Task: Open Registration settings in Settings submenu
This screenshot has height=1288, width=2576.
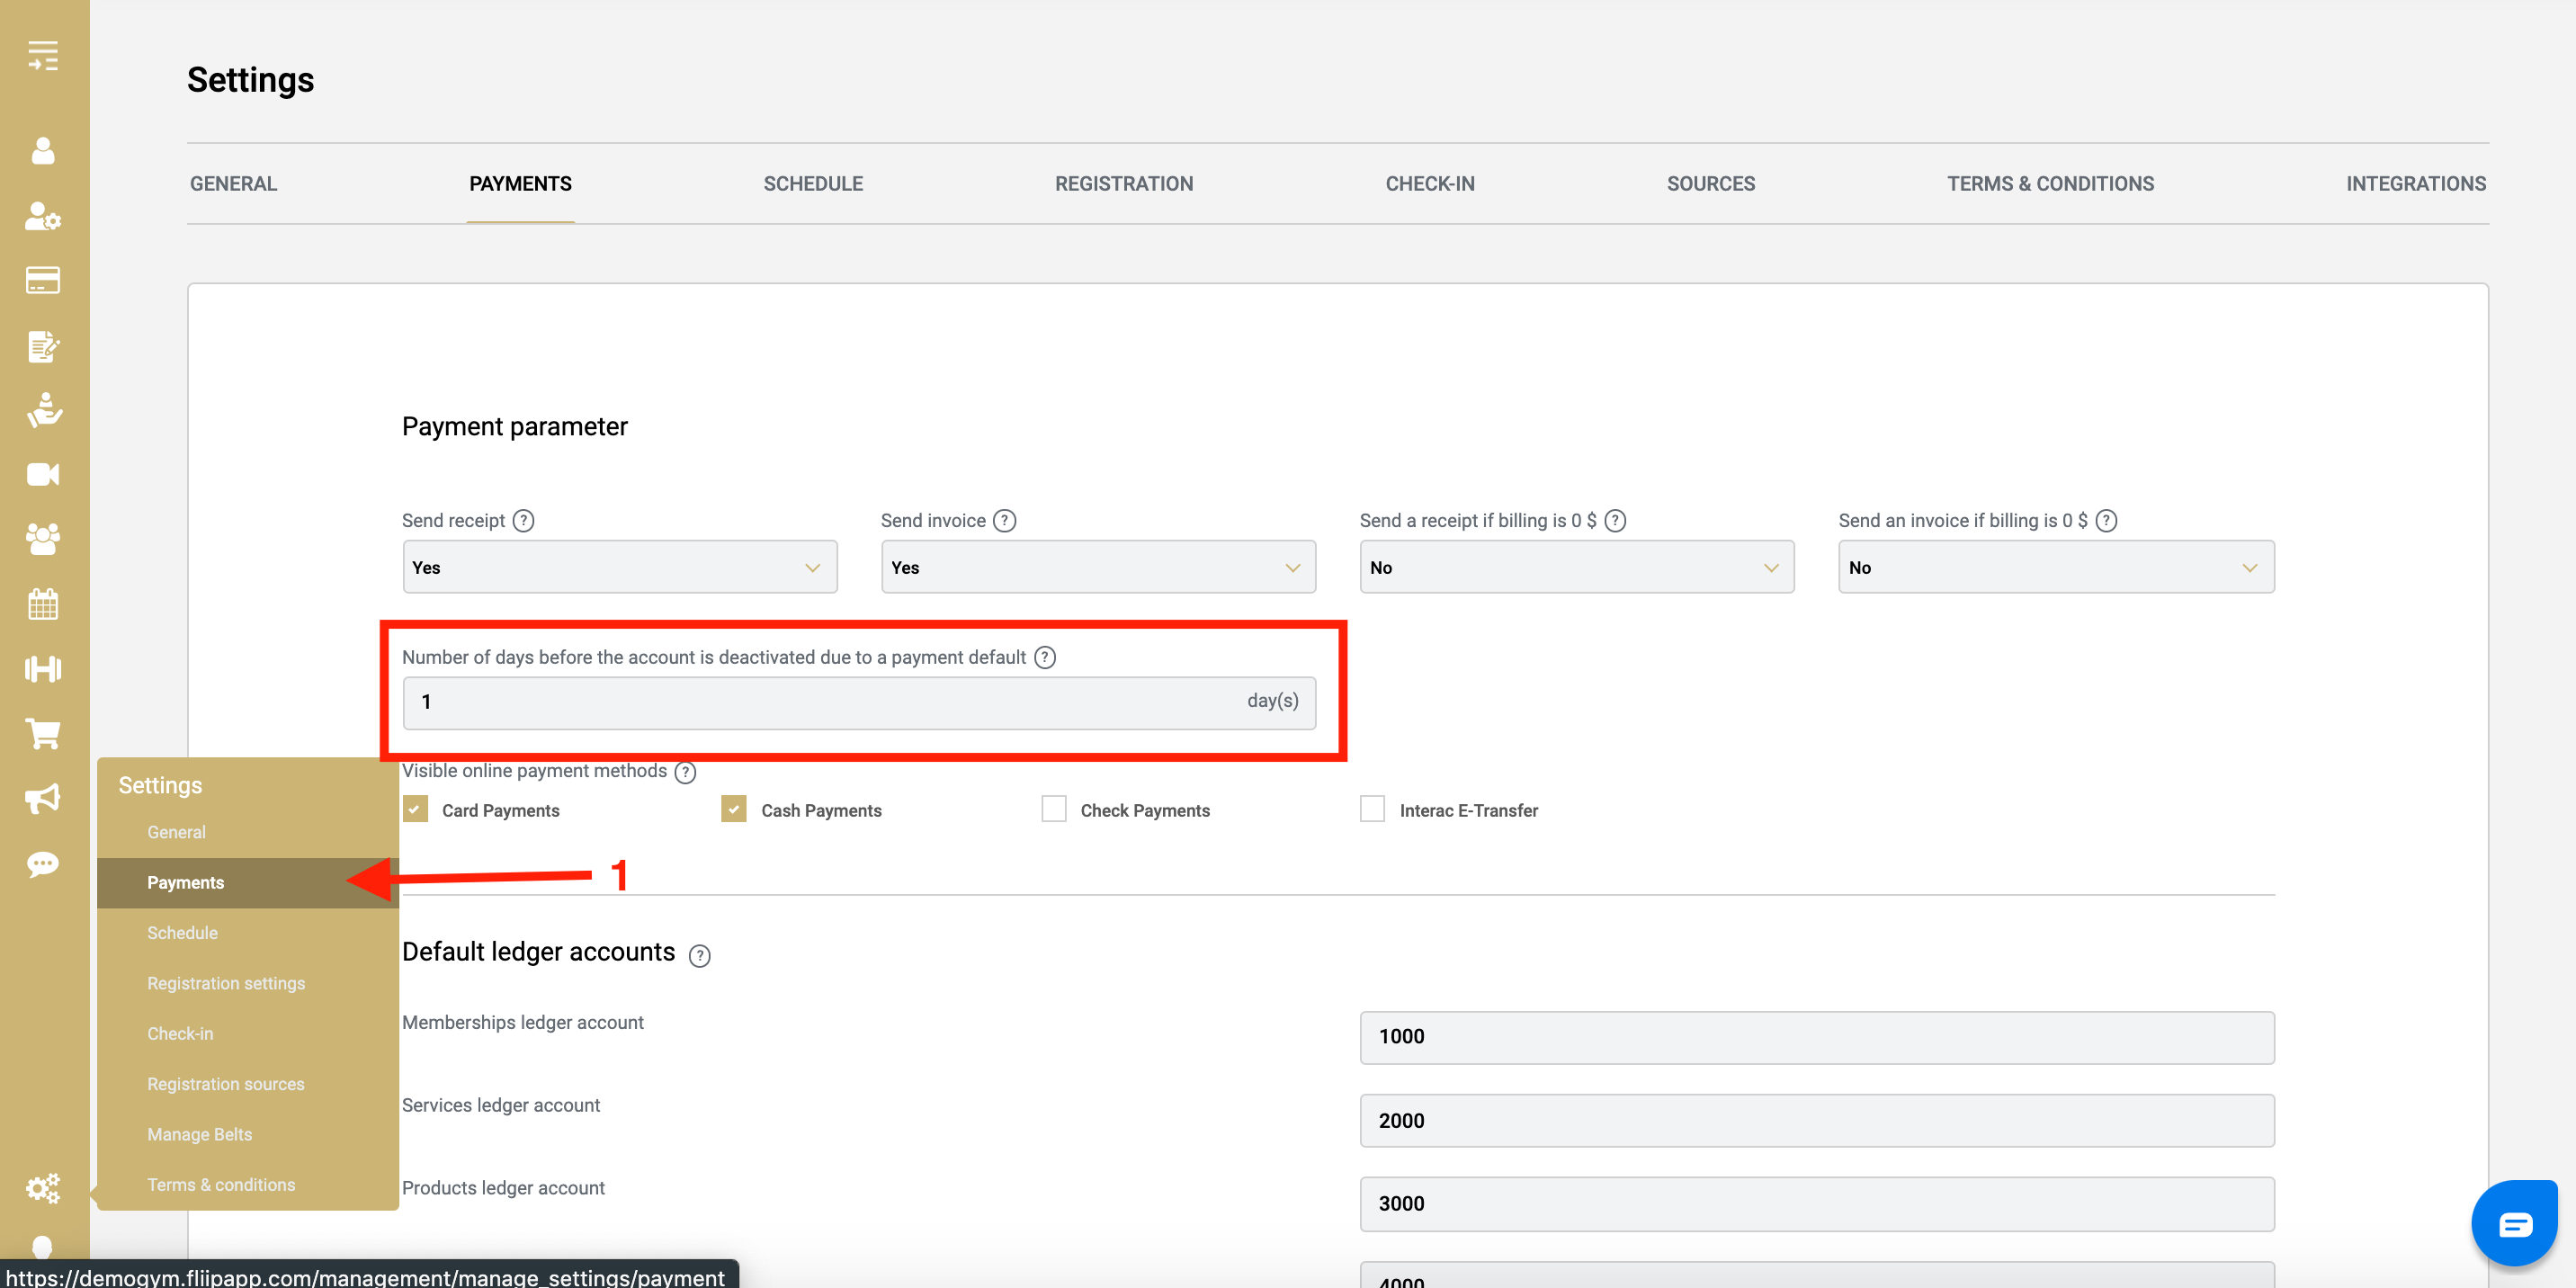Action: pyautogui.click(x=226, y=983)
